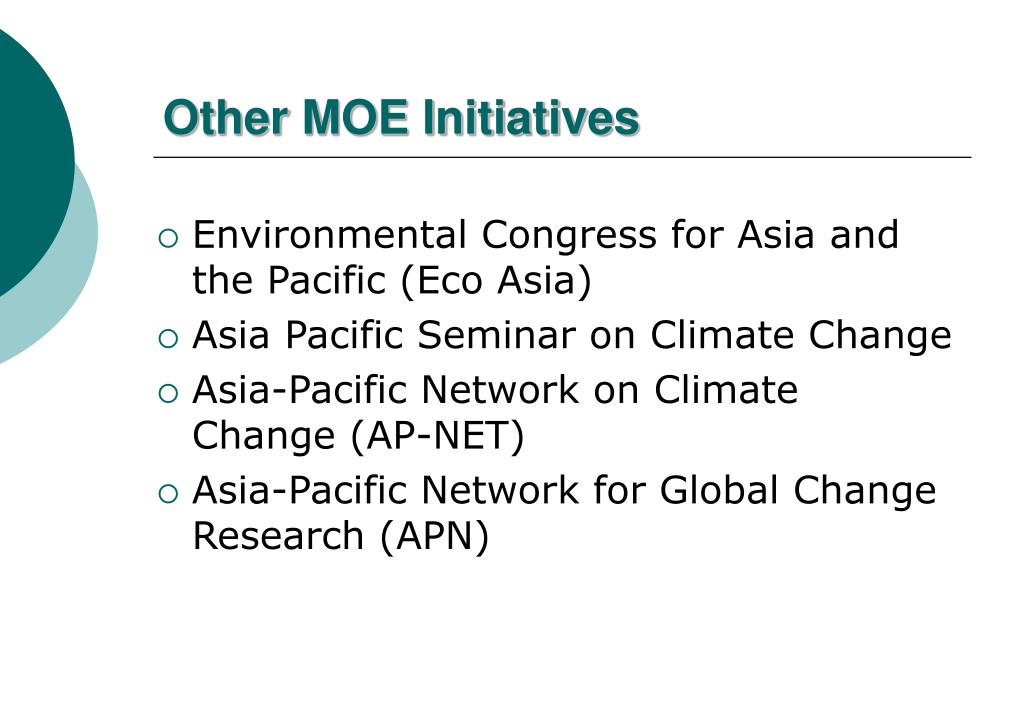Click the text '(APN)'

[435, 536]
